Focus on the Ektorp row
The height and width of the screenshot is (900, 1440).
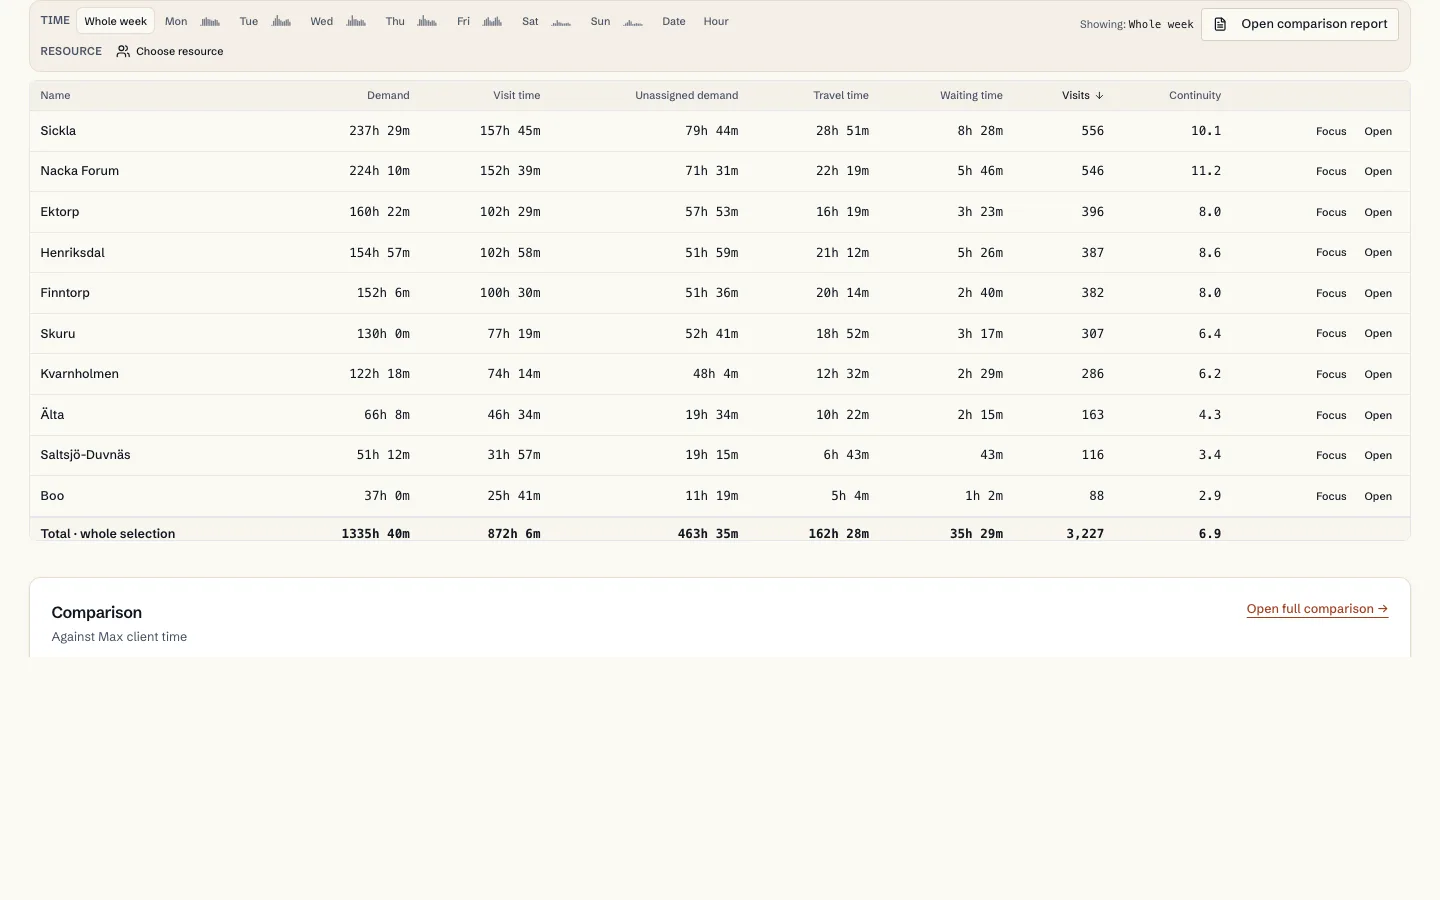click(1331, 212)
